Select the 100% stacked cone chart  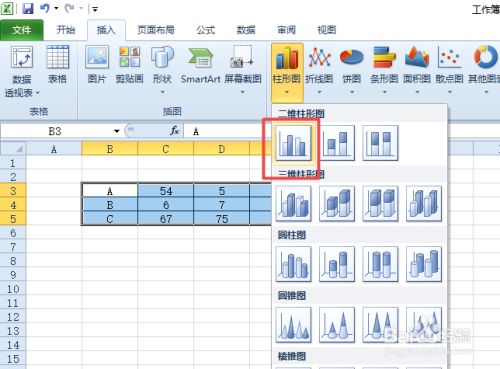click(x=380, y=325)
